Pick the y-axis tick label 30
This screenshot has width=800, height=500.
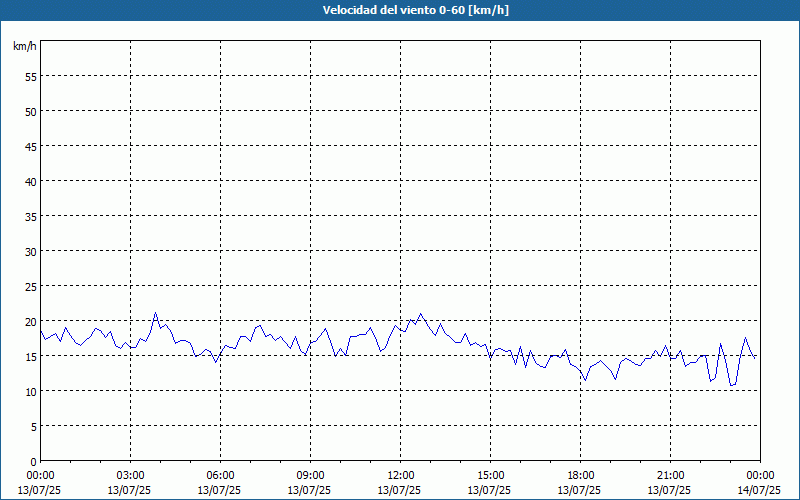click(31, 252)
